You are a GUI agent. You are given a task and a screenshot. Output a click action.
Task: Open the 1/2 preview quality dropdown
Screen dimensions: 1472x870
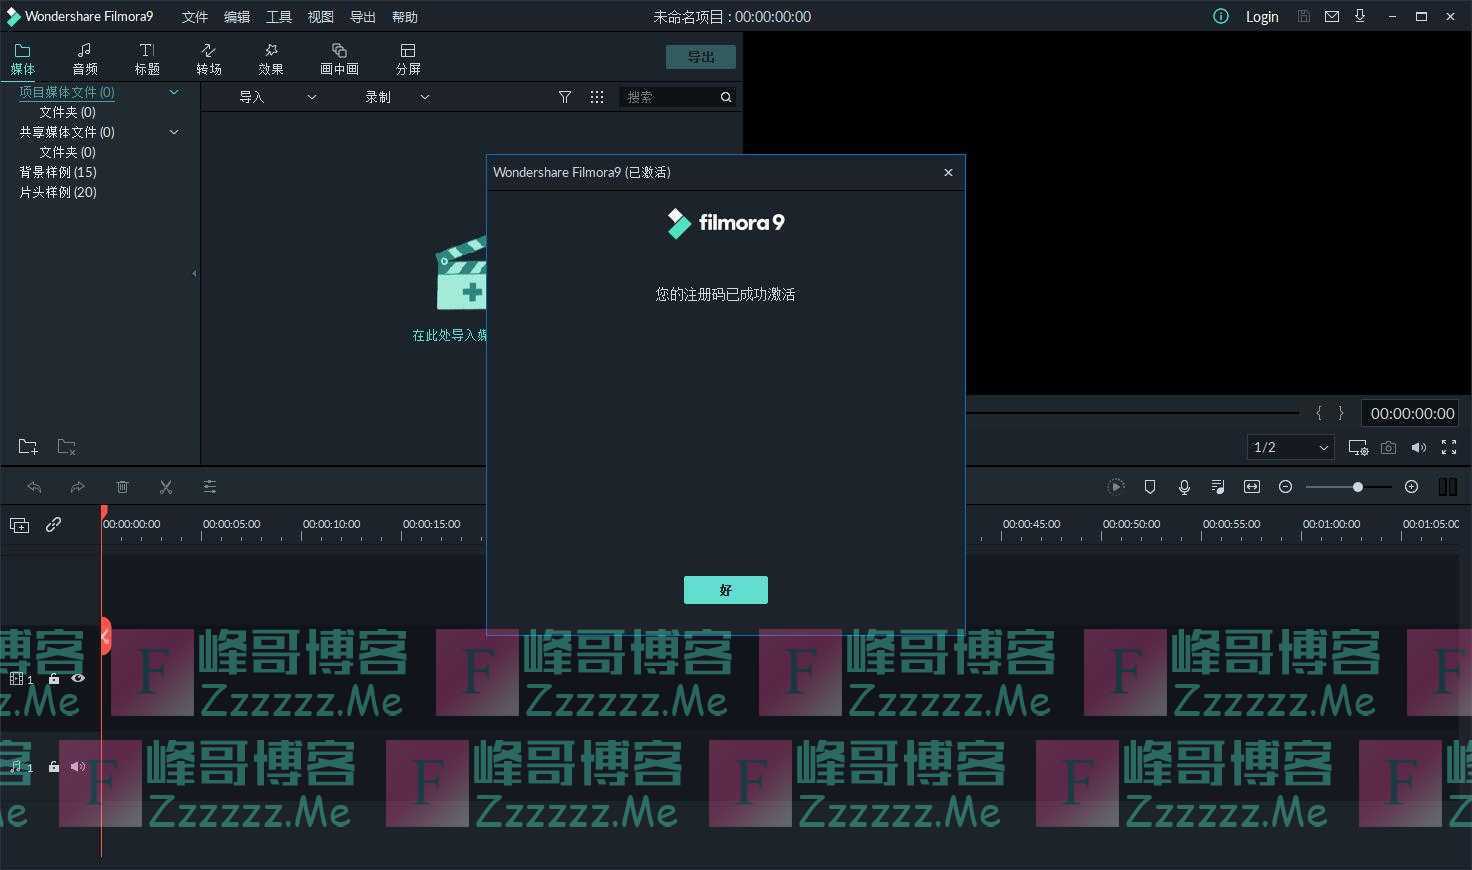[x=1290, y=447]
